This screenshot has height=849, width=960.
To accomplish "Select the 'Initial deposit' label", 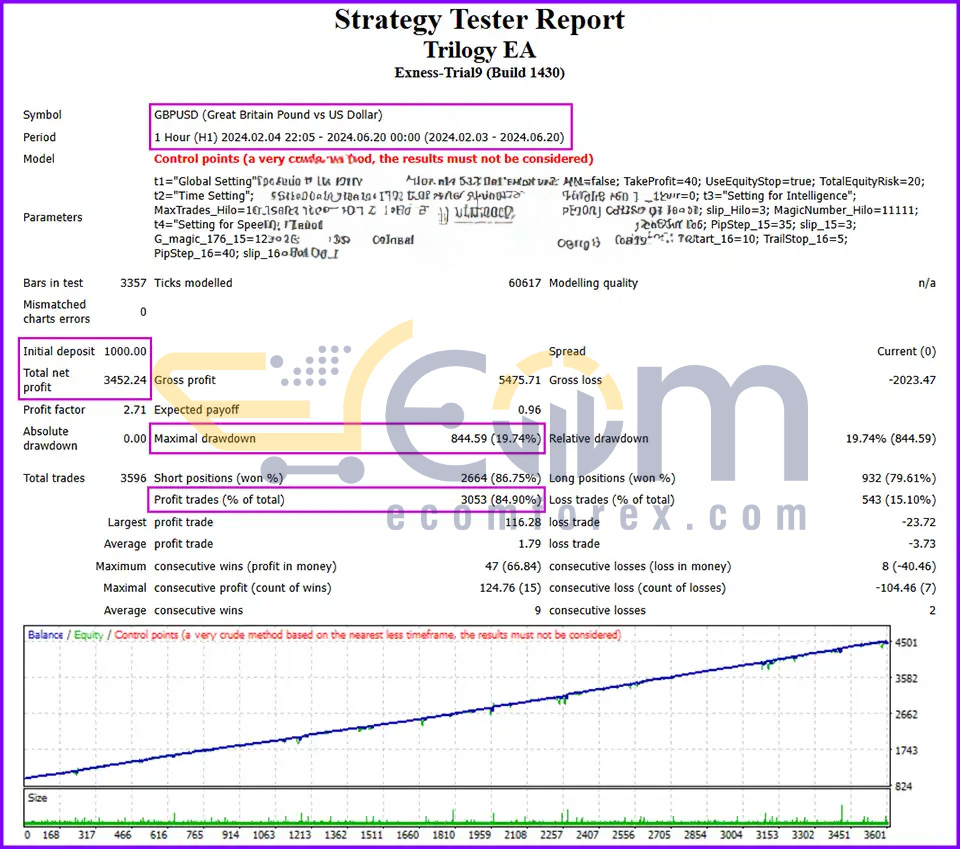I will click(x=59, y=351).
